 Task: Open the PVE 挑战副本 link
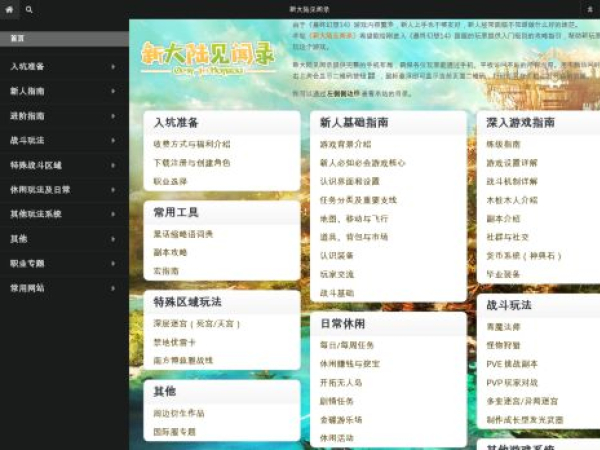pyautogui.click(x=512, y=364)
